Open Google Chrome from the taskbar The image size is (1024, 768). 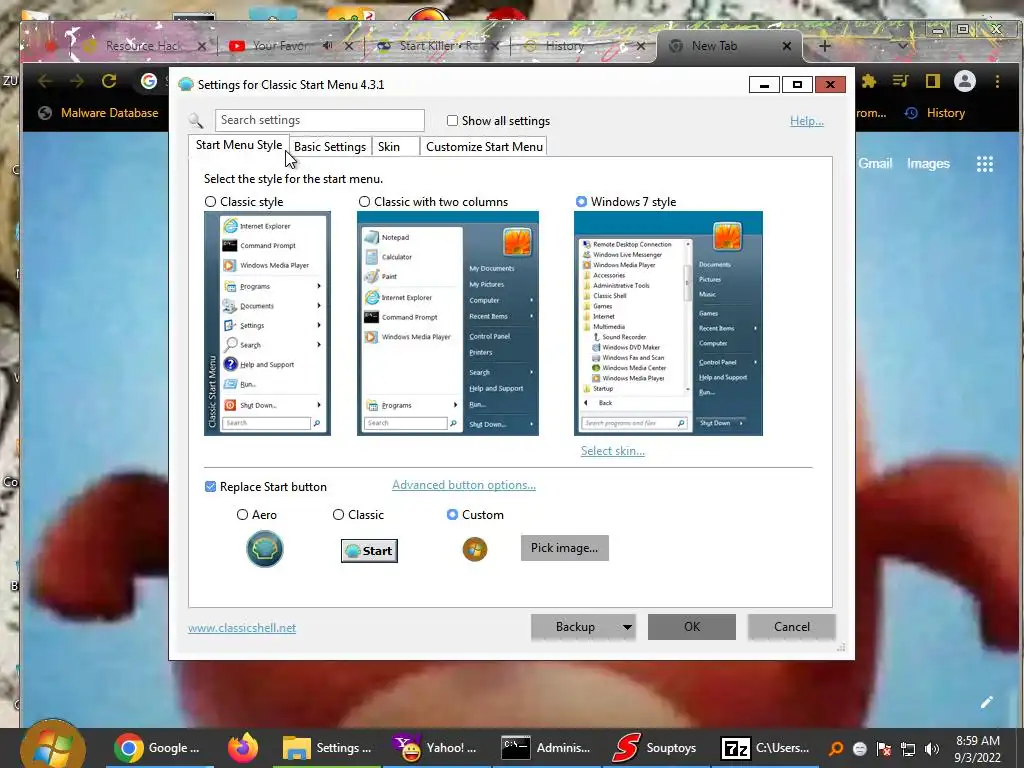click(x=157, y=748)
